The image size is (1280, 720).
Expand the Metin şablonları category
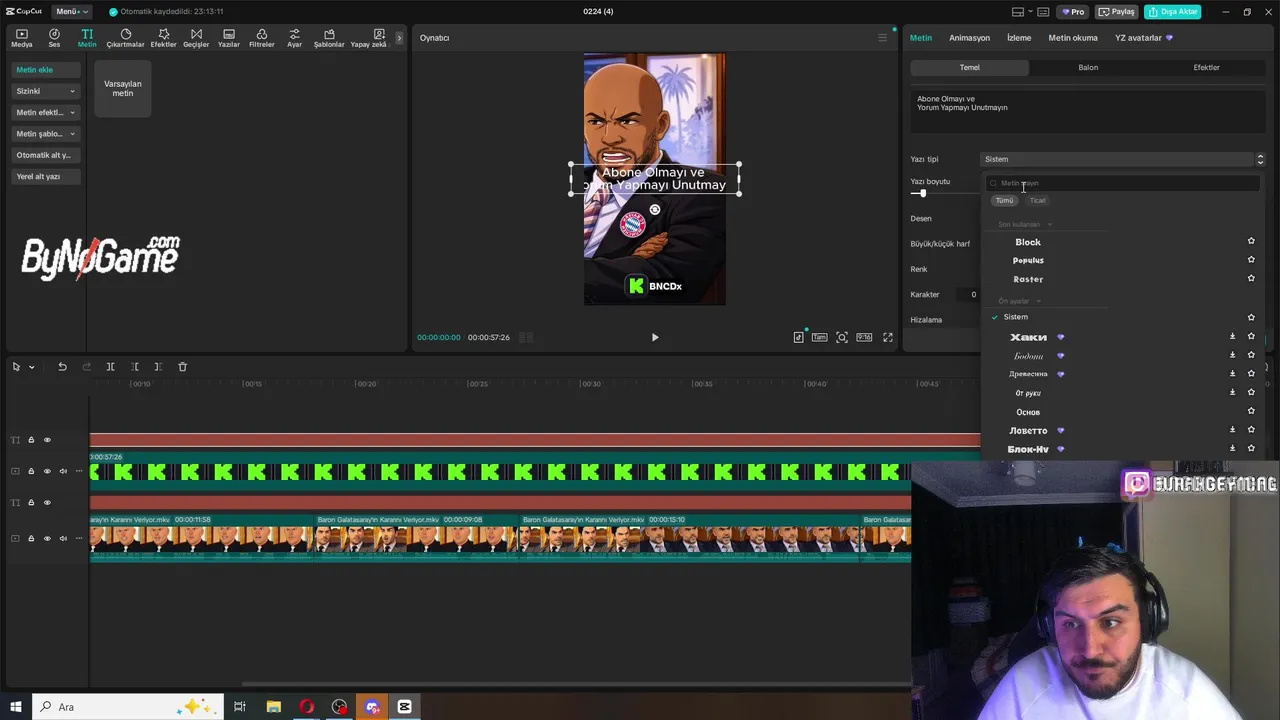[x=45, y=133]
